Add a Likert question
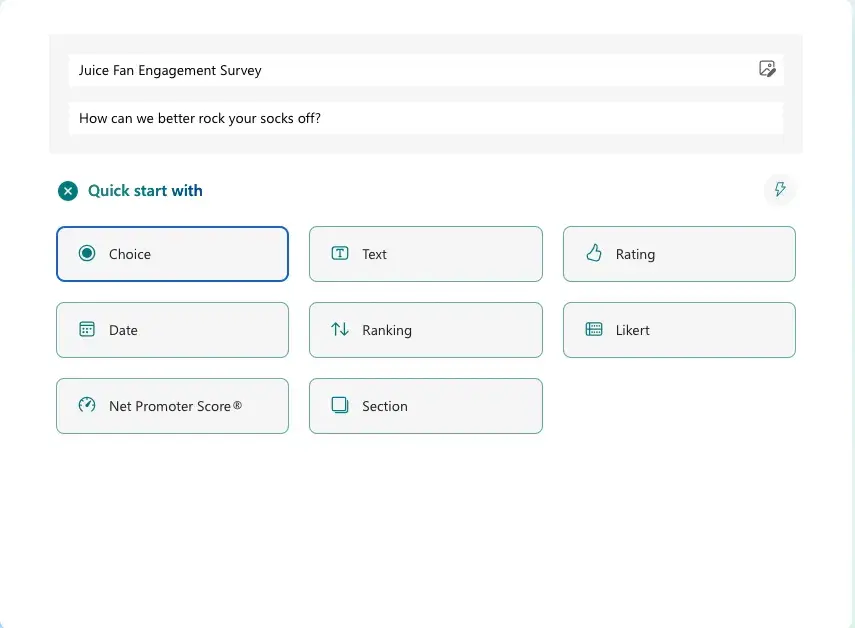The height and width of the screenshot is (628, 855). [x=679, y=330]
